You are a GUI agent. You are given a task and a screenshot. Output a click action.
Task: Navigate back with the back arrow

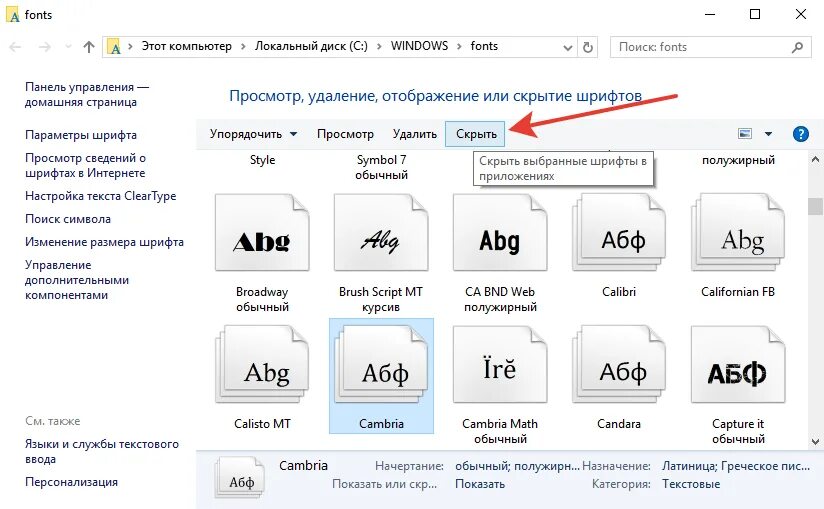15,47
